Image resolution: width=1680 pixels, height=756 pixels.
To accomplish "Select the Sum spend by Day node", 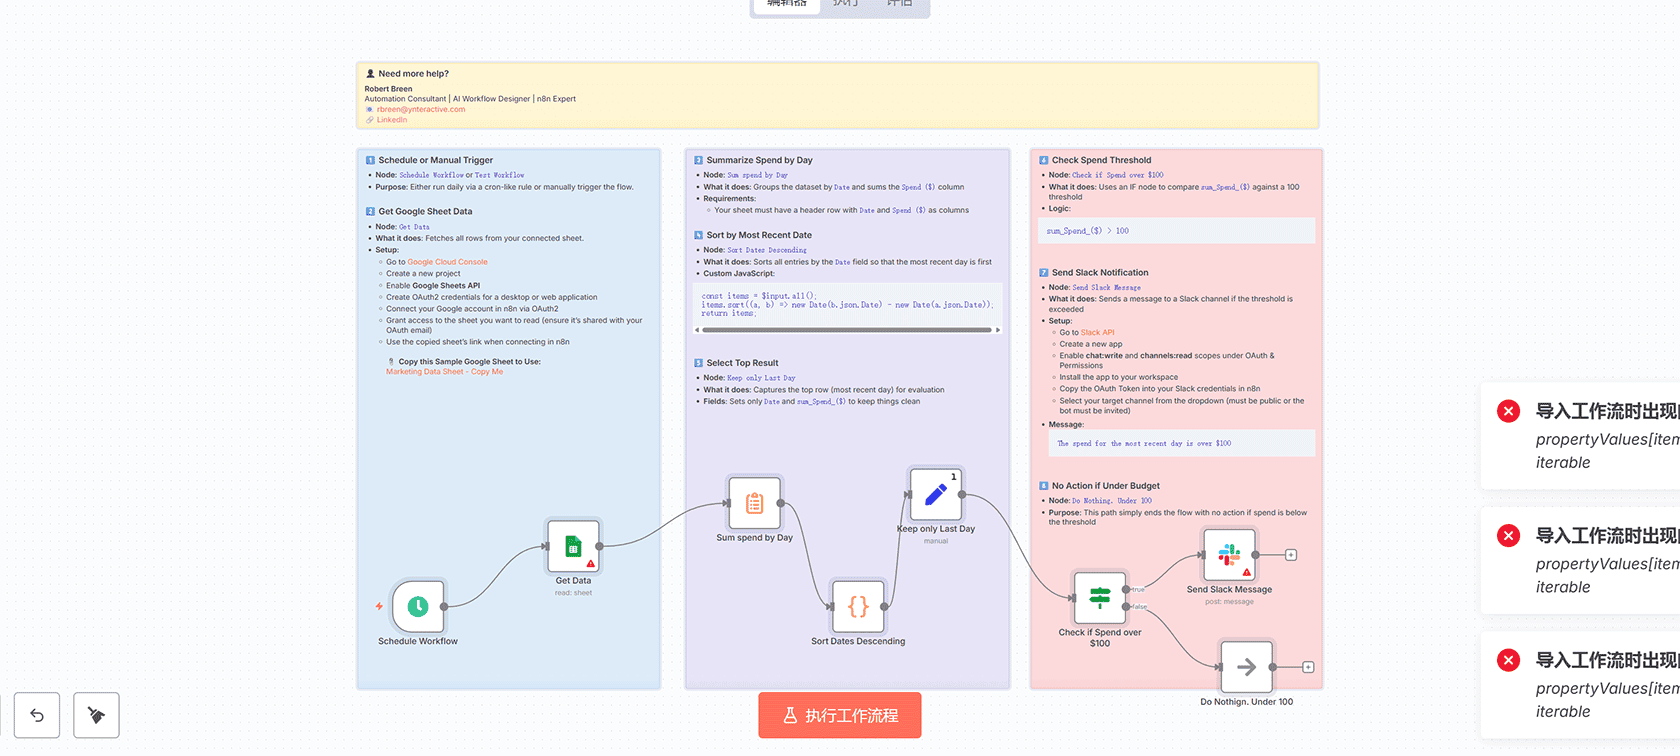I will pos(754,503).
